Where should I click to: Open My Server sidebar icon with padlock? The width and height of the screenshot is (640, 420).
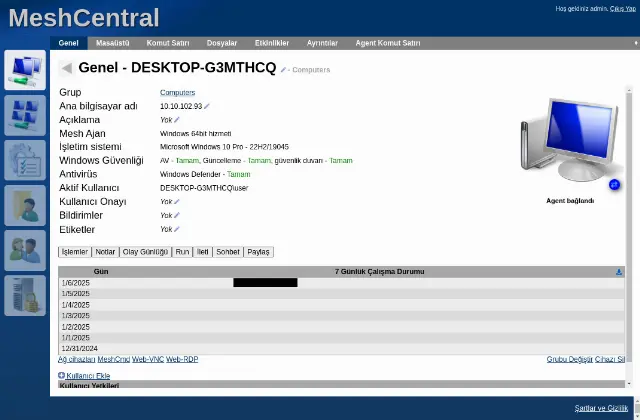(25, 295)
